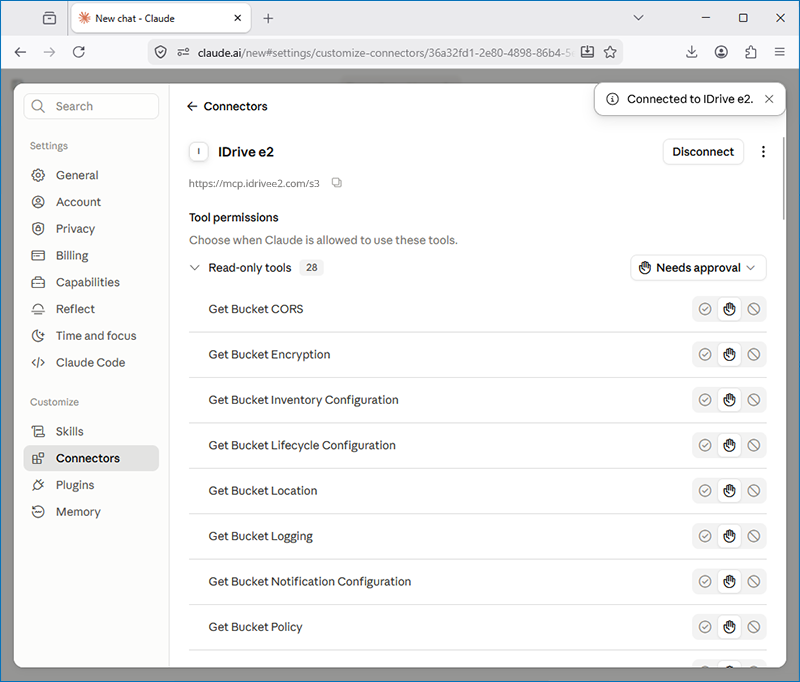The width and height of the screenshot is (800, 682).
Task: Click the browser address bar
Action: (385, 53)
